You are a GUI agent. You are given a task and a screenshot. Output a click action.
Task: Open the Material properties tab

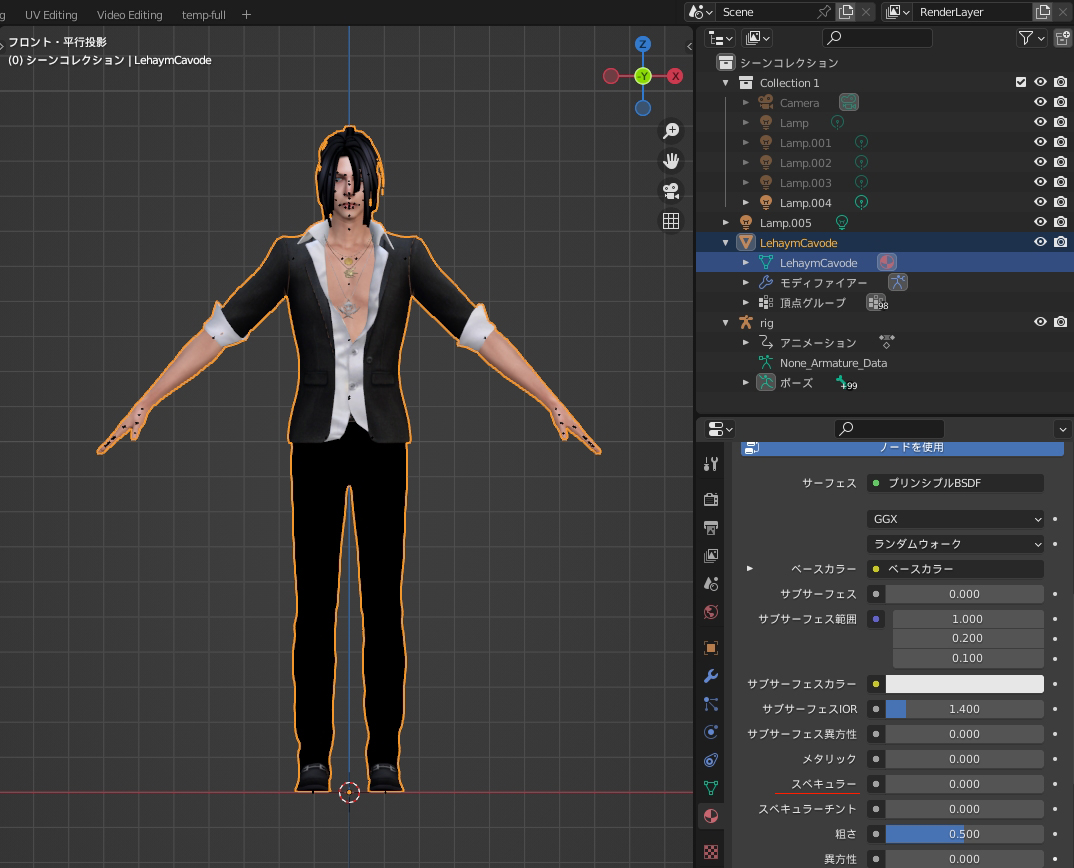pos(711,816)
